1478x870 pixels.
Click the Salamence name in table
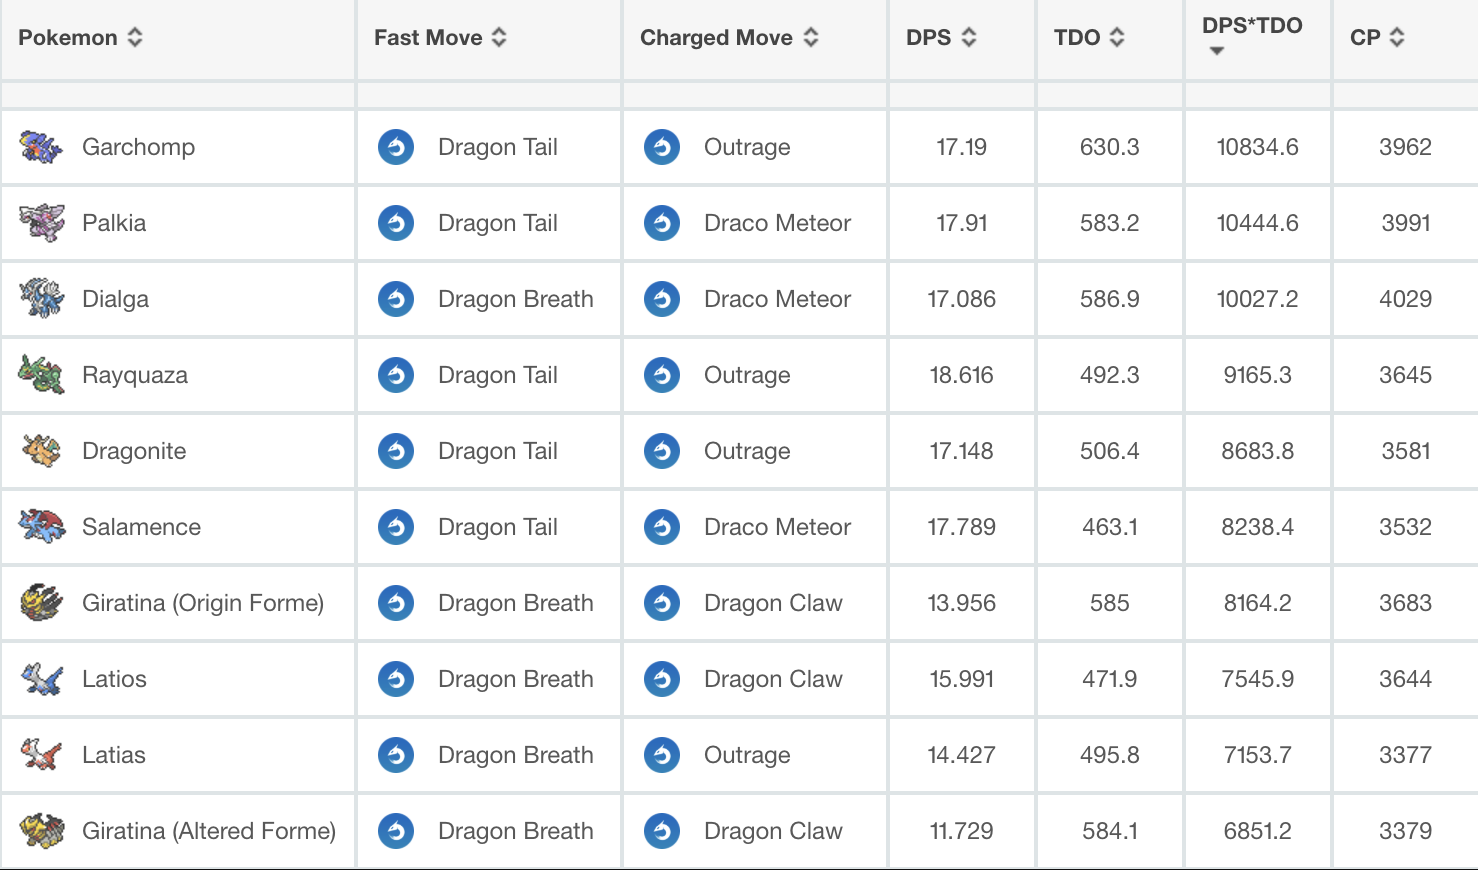tap(141, 527)
